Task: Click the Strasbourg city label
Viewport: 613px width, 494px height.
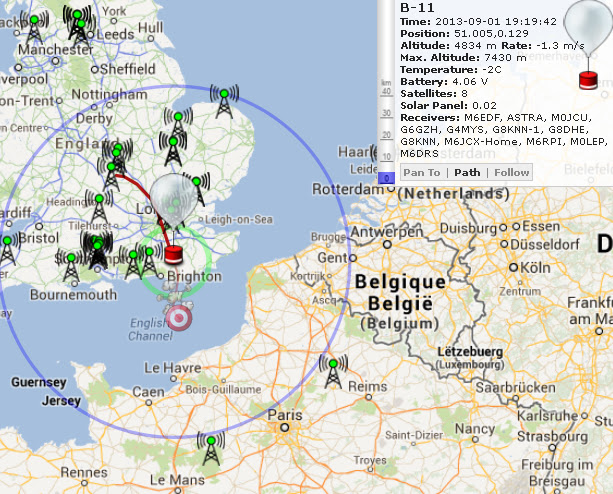Action: [552, 436]
